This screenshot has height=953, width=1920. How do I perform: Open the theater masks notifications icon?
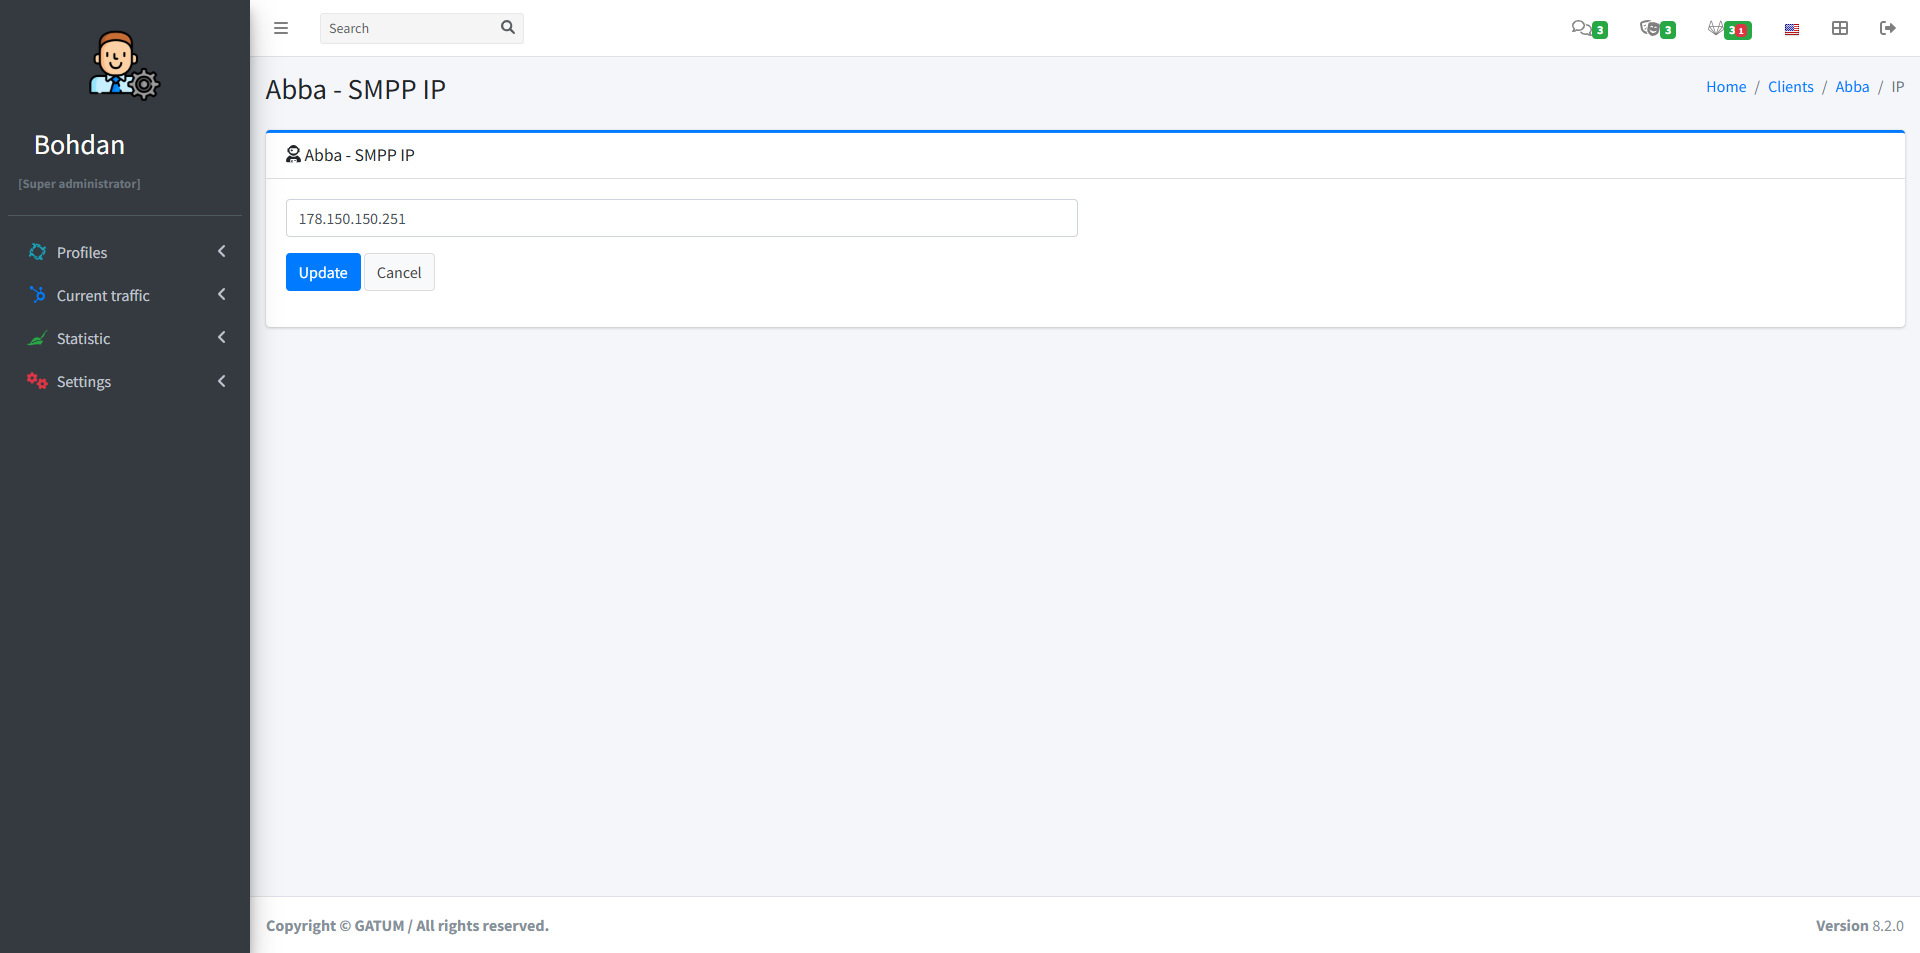point(1650,28)
